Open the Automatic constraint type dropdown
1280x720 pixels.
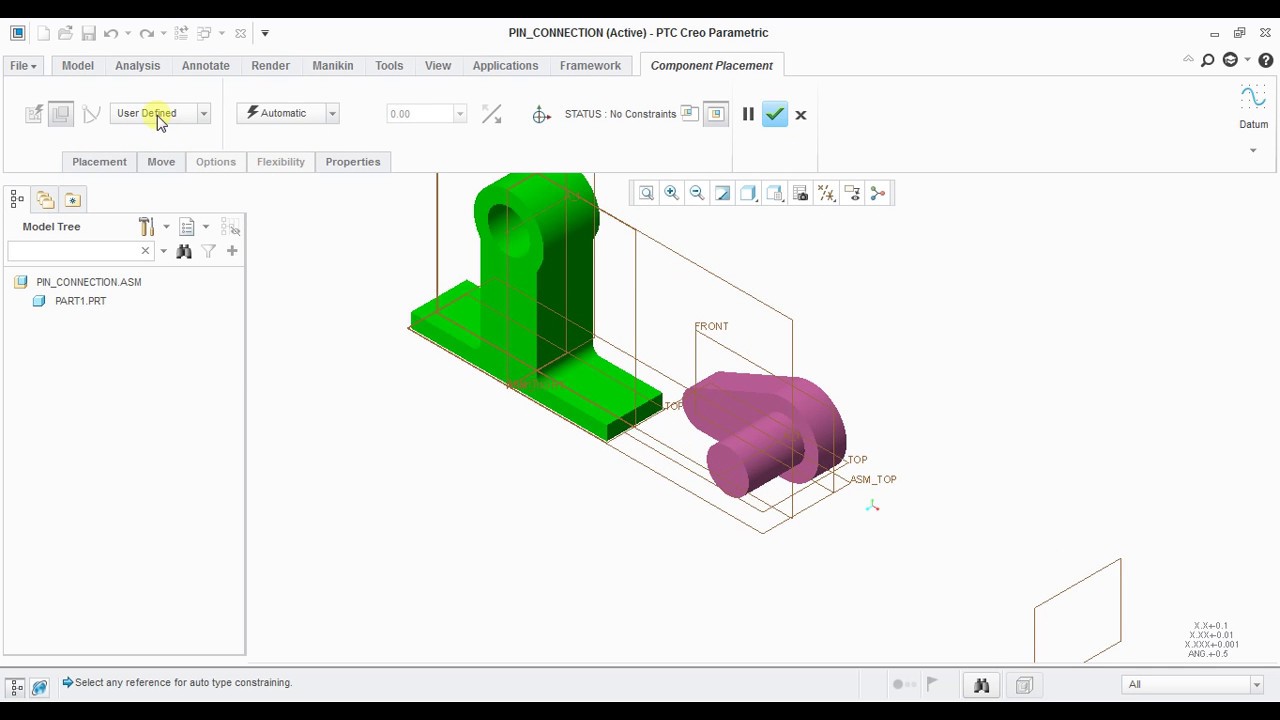332,113
